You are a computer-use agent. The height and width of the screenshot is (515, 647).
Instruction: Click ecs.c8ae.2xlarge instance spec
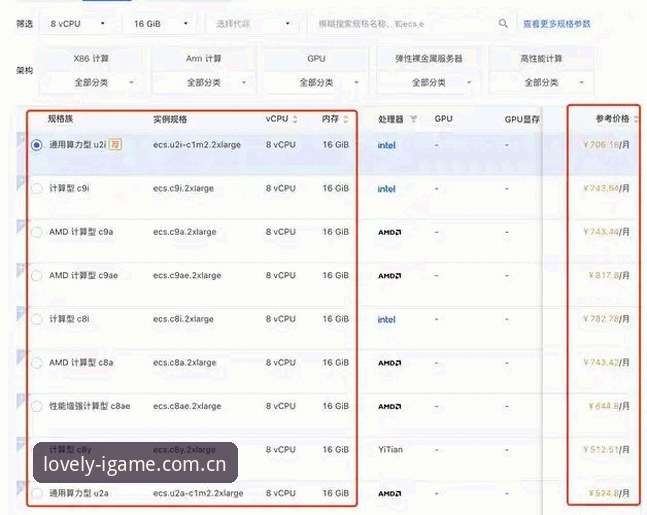pyautogui.click(x=187, y=406)
